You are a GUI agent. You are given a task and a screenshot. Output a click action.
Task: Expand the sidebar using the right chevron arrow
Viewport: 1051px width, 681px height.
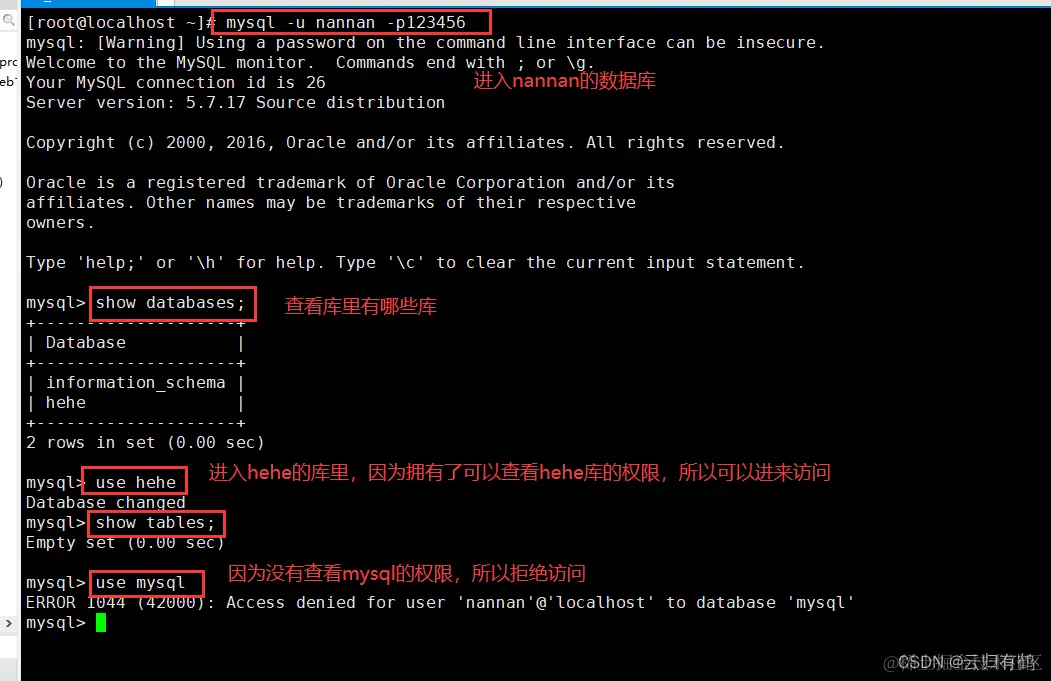8,623
